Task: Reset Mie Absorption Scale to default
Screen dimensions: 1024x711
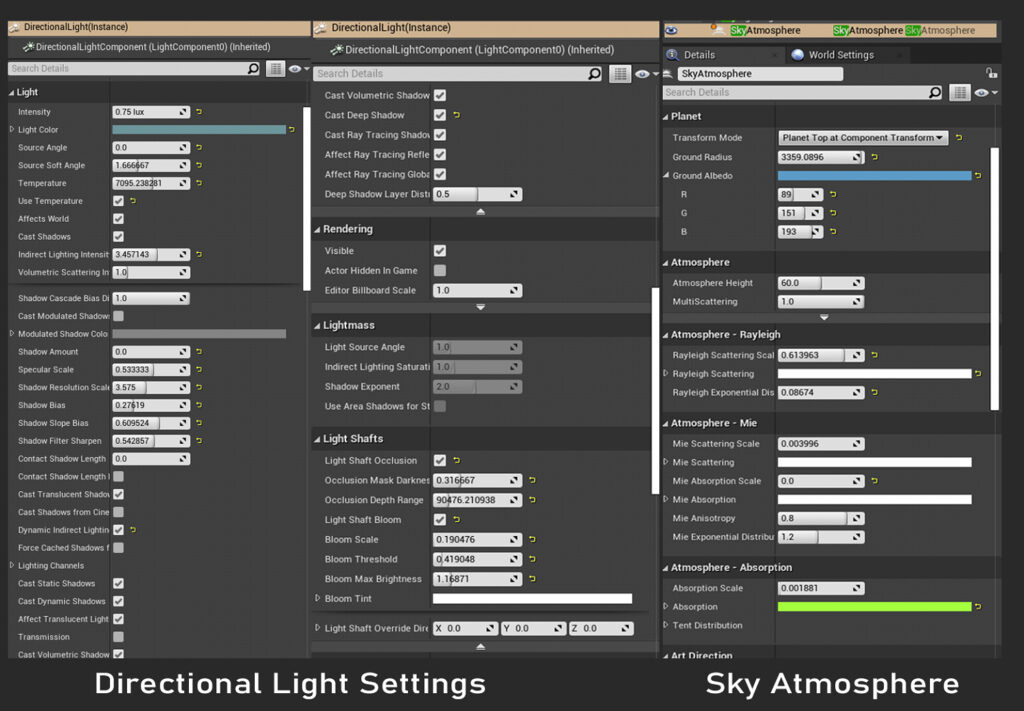Action: click(x=874, y=481)
